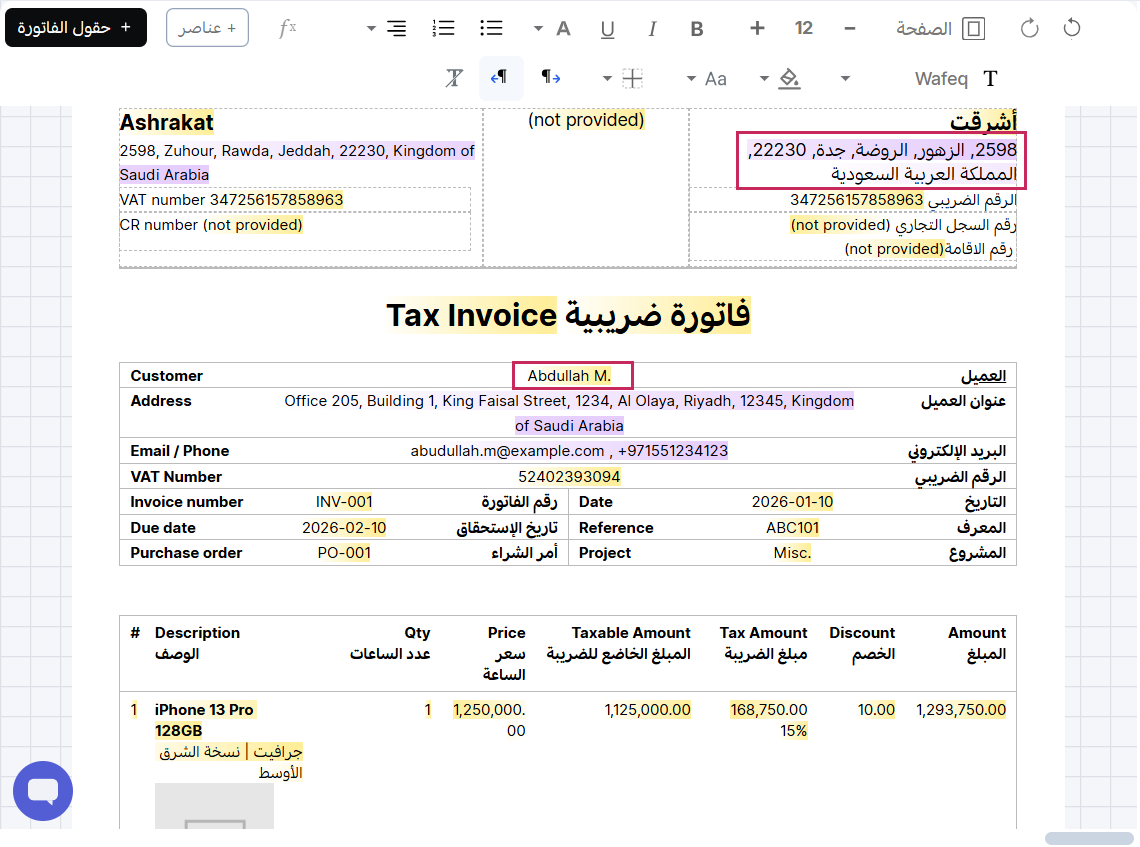The width and height of the screenshot is (1140, 847).
Task: Click discount value 10.00
Action: pos(876,710)
